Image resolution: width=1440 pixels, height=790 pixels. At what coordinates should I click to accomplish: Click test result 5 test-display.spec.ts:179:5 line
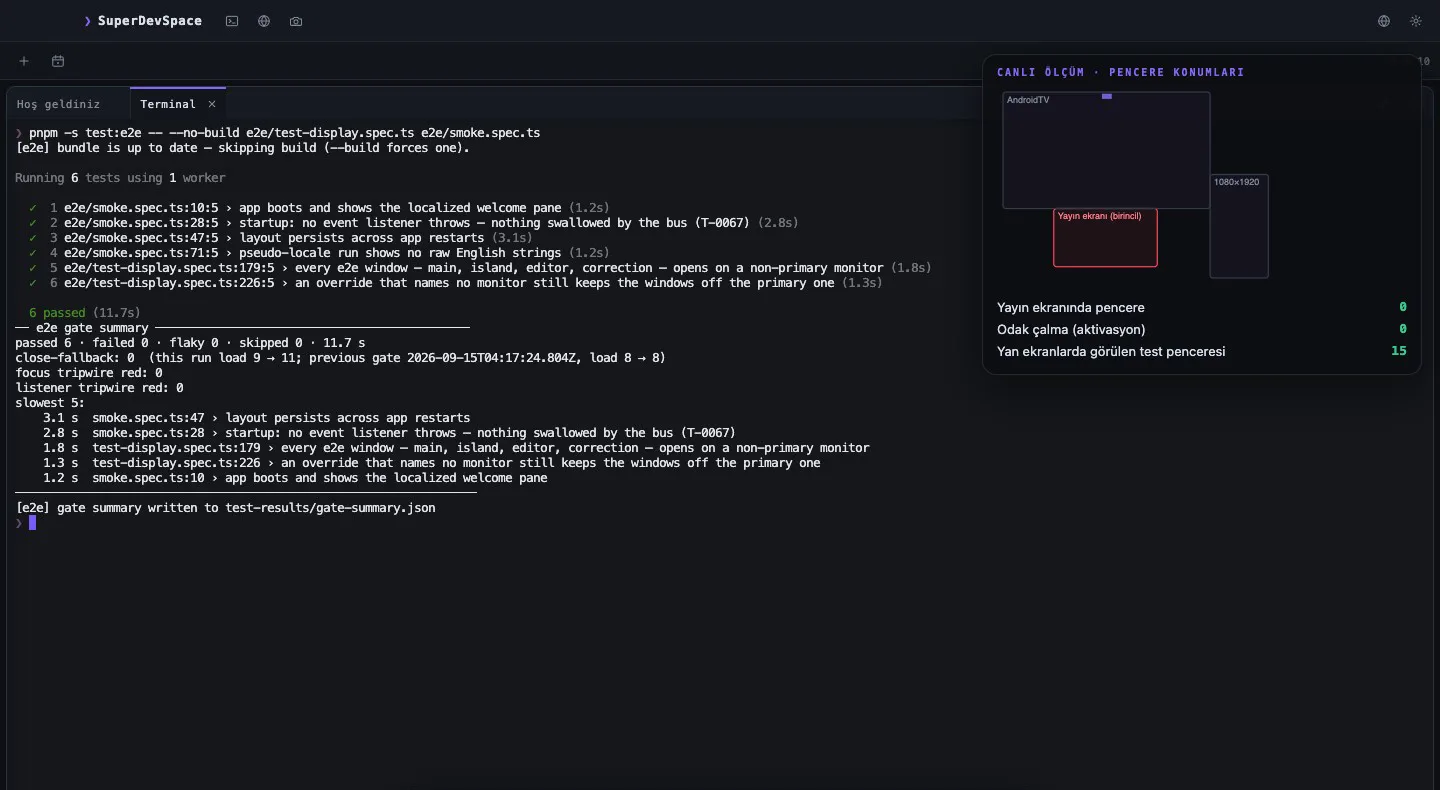coord(479,268)
